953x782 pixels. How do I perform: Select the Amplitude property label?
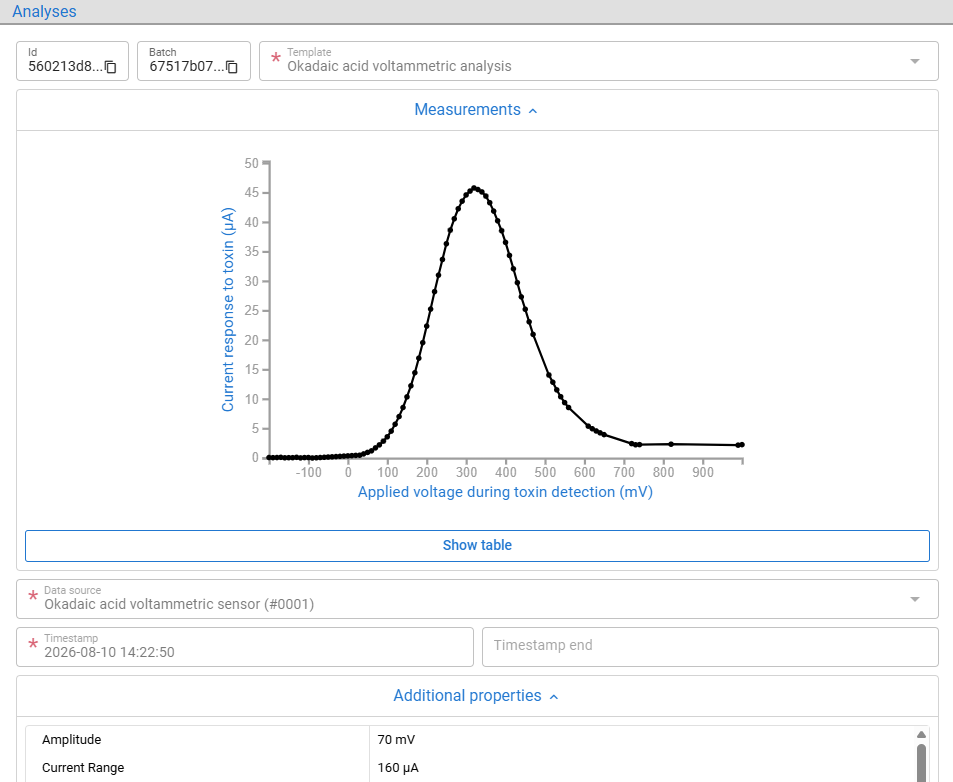tap(72, 739)
